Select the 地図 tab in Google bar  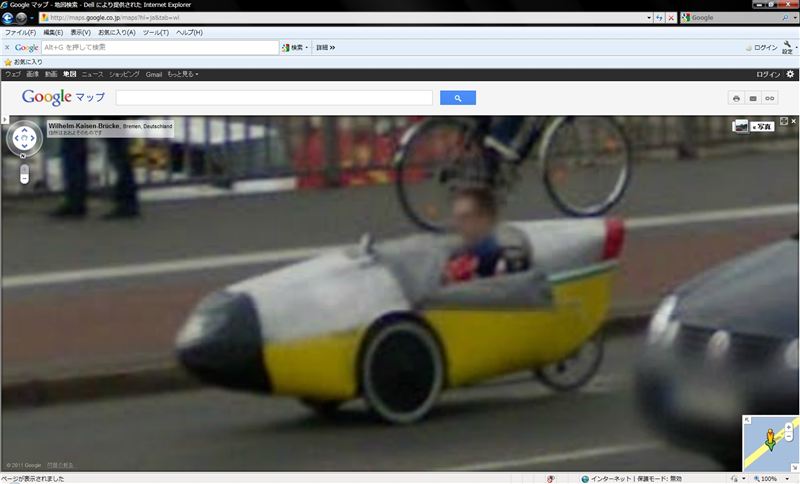tap(69, 74)
